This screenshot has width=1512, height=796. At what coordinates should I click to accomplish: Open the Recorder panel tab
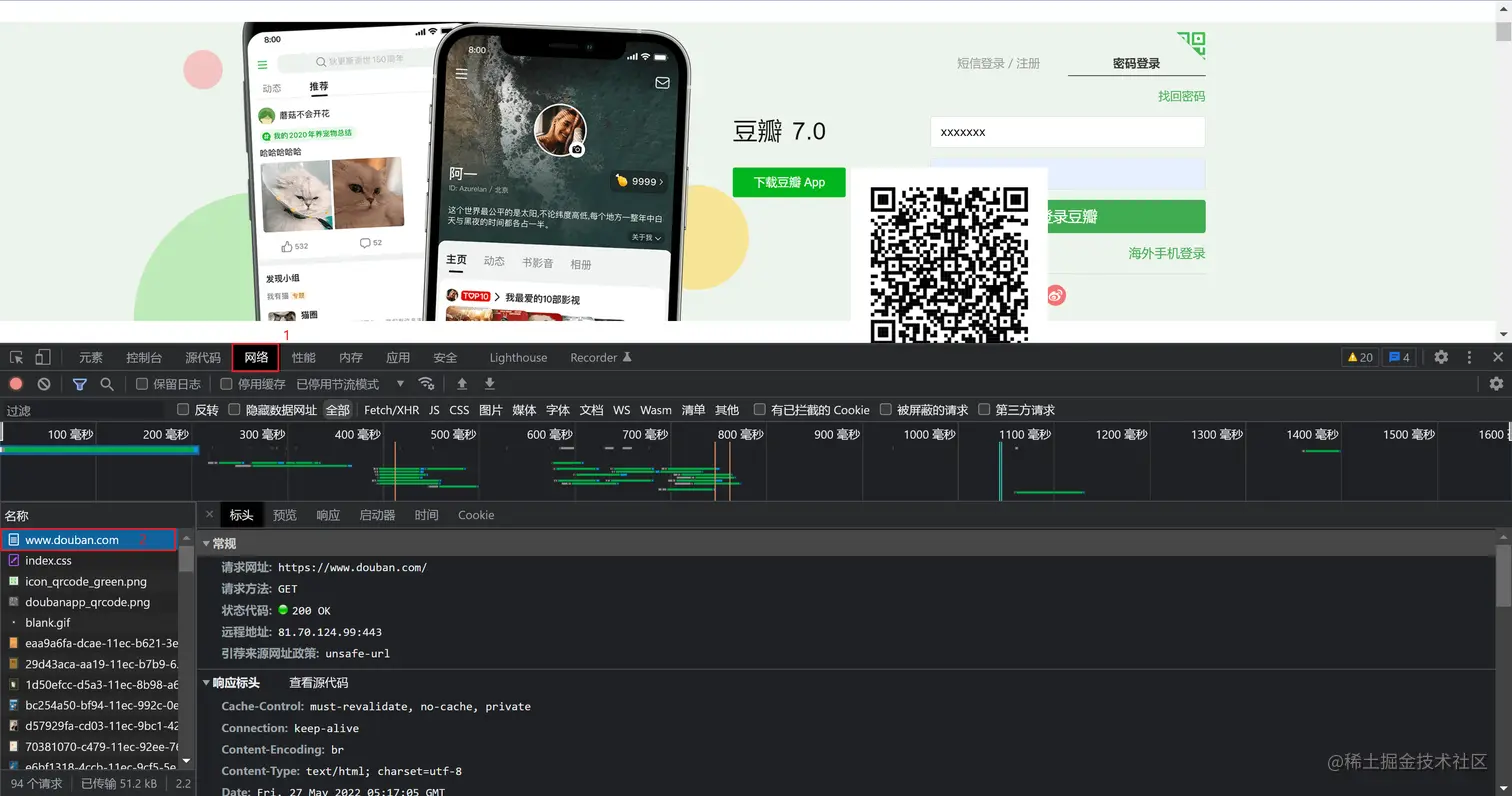tap(601, 358)
